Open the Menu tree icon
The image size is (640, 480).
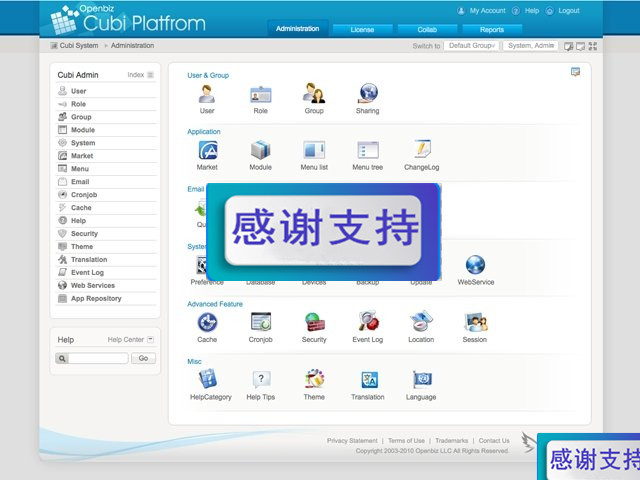368,150
